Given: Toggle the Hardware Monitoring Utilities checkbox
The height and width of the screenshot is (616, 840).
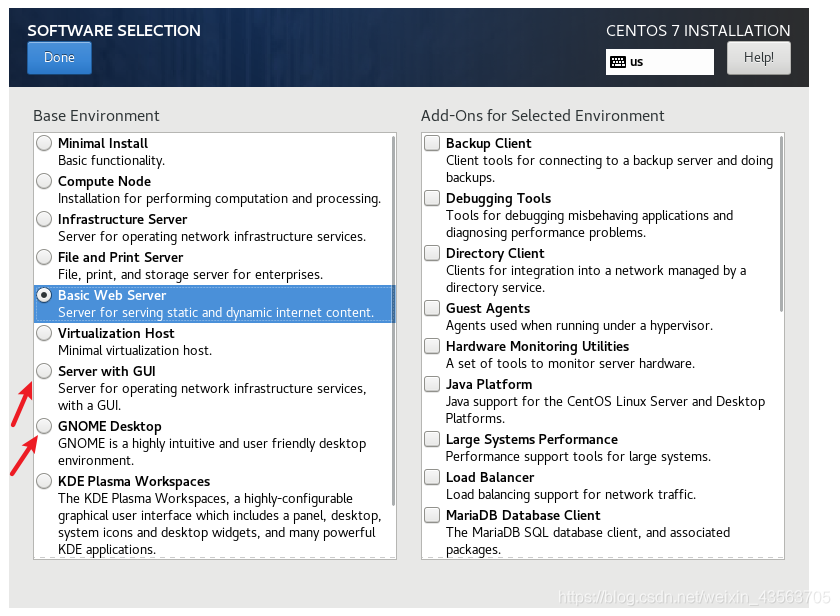Looking at the screenshot, I should [432, 346].
